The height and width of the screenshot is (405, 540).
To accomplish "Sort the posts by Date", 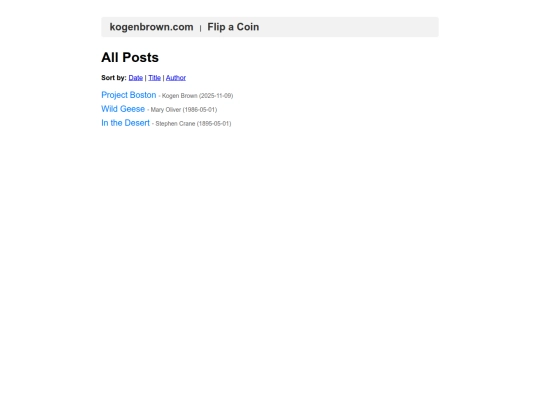I will (136, 78).
